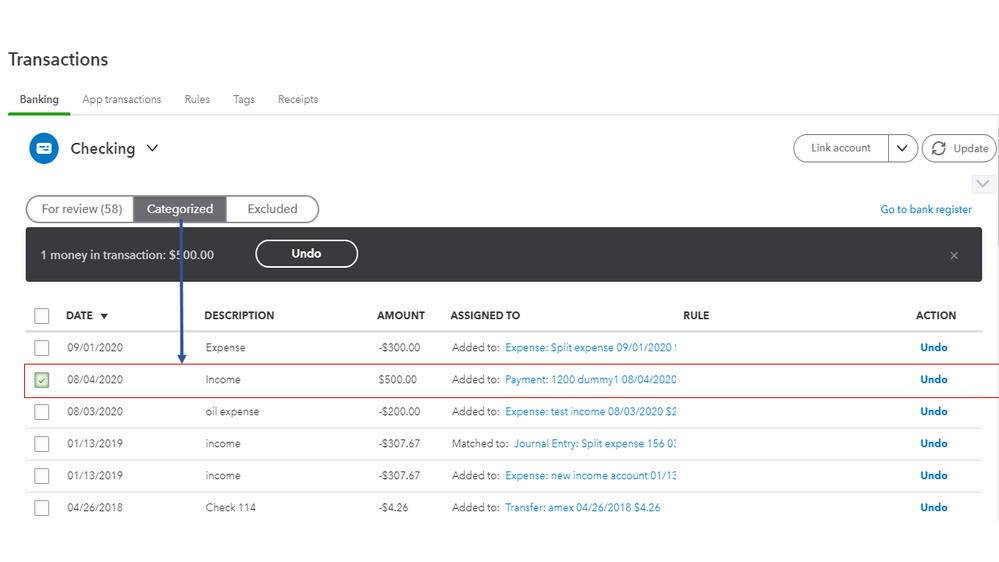Select the Categorized tab

(180, 209)
